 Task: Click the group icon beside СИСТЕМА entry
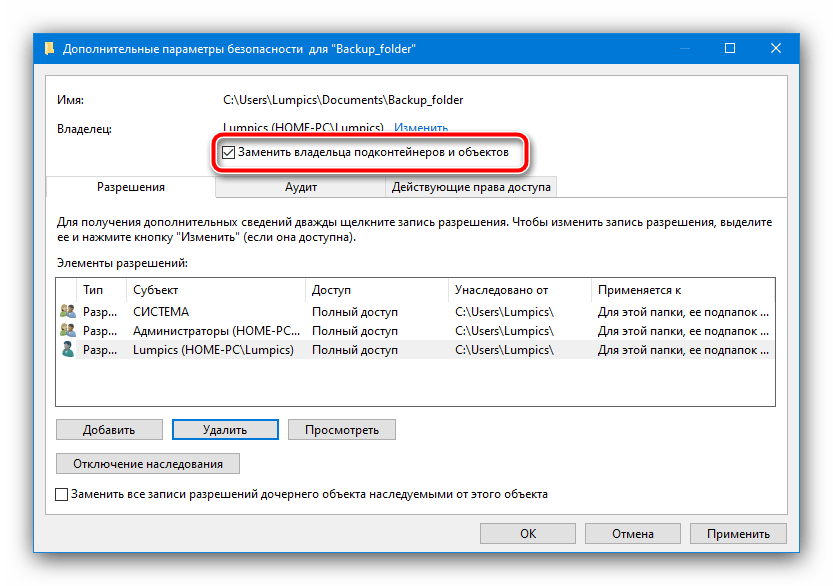click(x=68, y=312)
